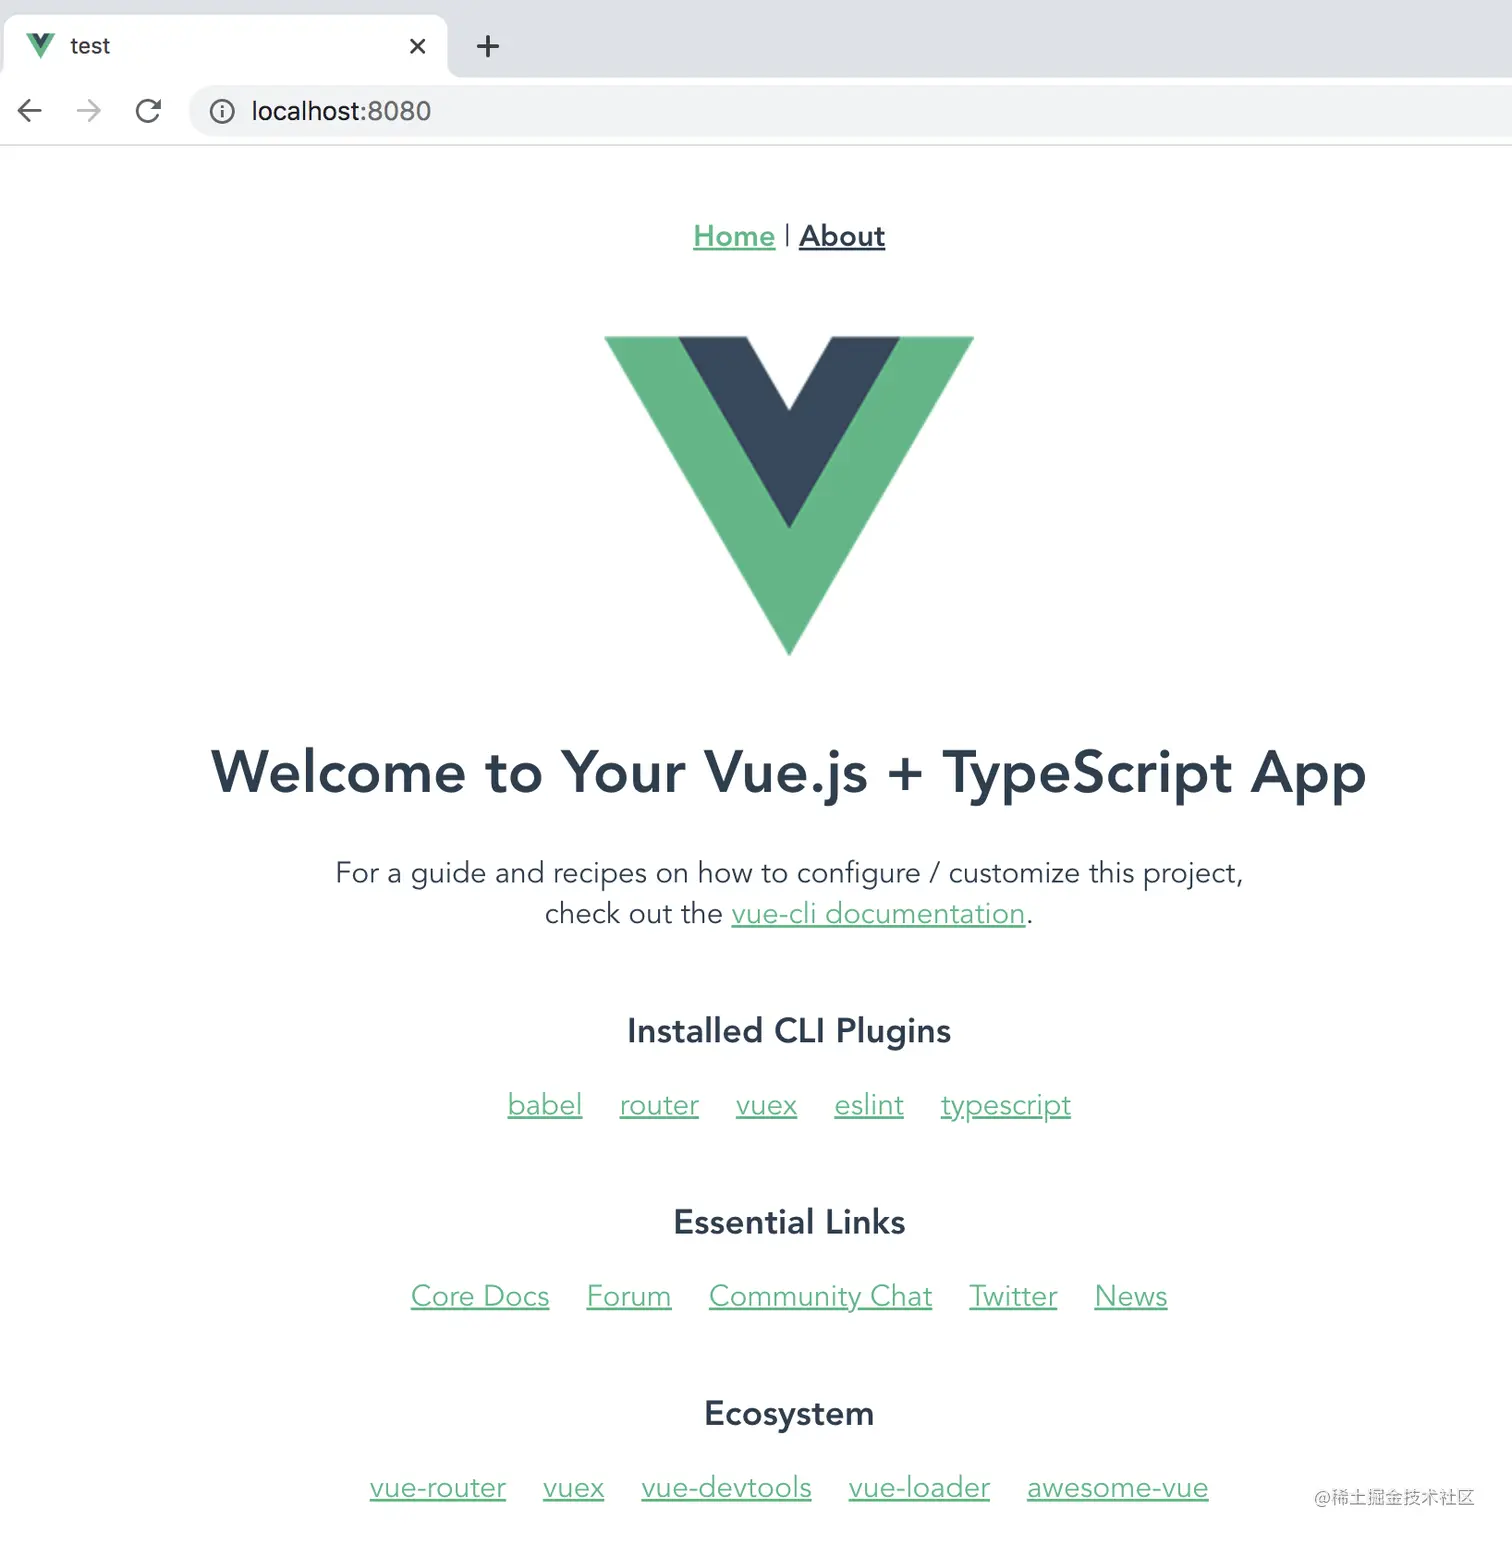1512x1545 pixels.
Task: Click the browser back arrow
Action: (30, 110)
